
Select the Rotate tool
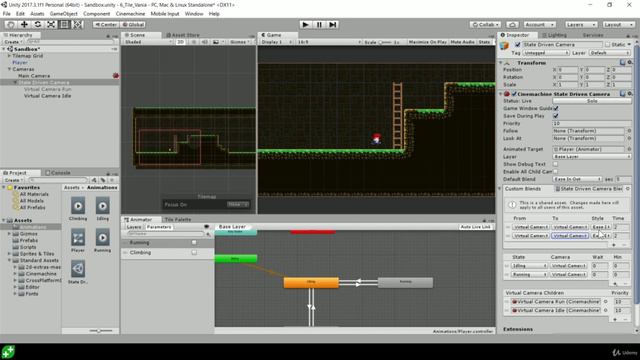tap(38, 24)
